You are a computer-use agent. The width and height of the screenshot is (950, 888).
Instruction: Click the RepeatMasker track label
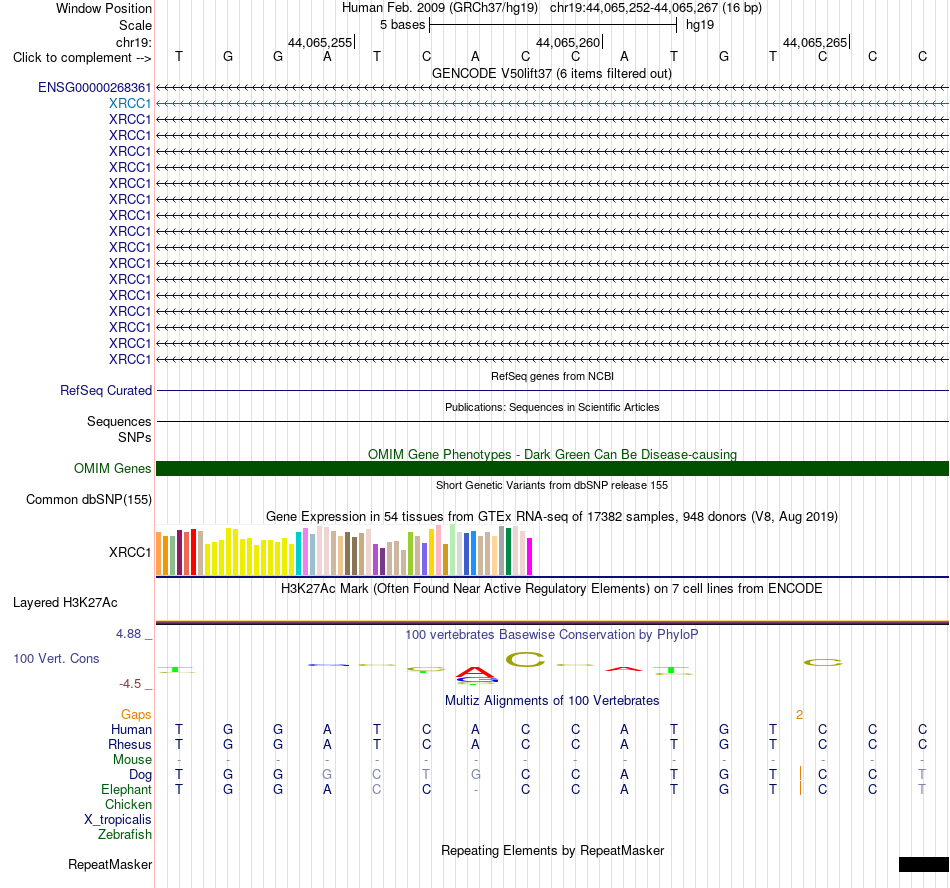110,864
